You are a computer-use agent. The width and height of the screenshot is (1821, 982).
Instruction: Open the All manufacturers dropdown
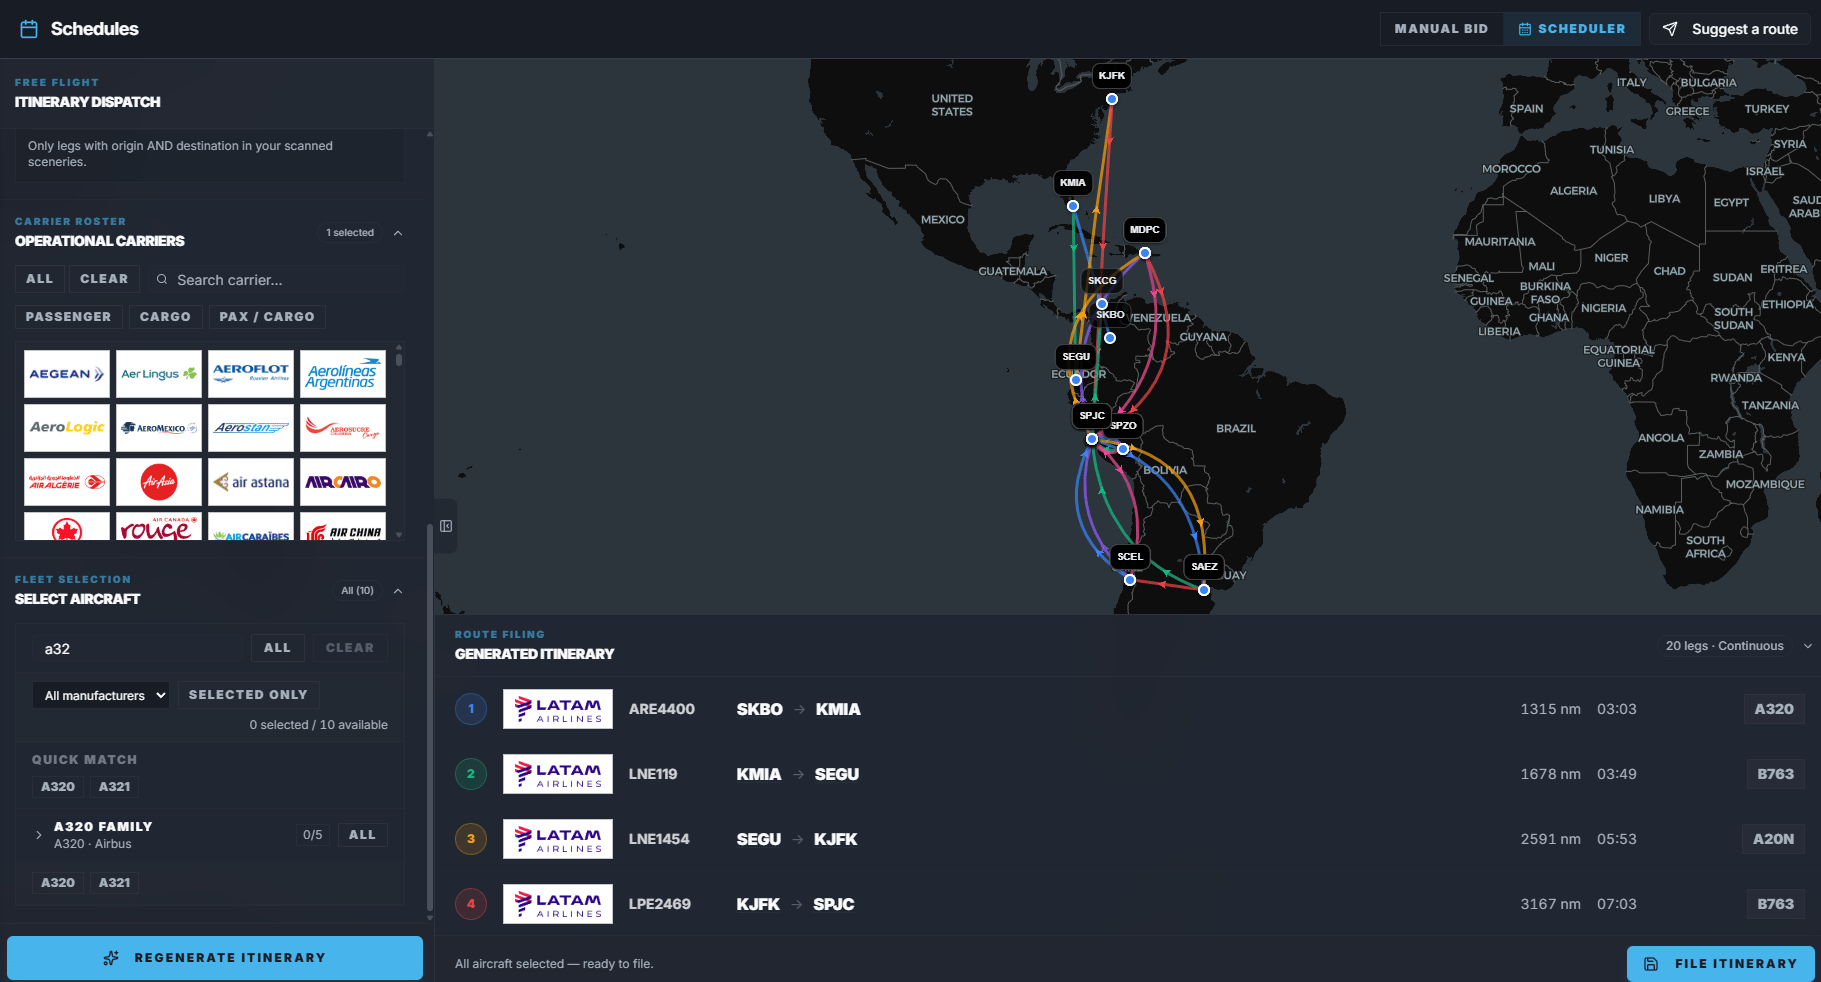click(101, 695)
